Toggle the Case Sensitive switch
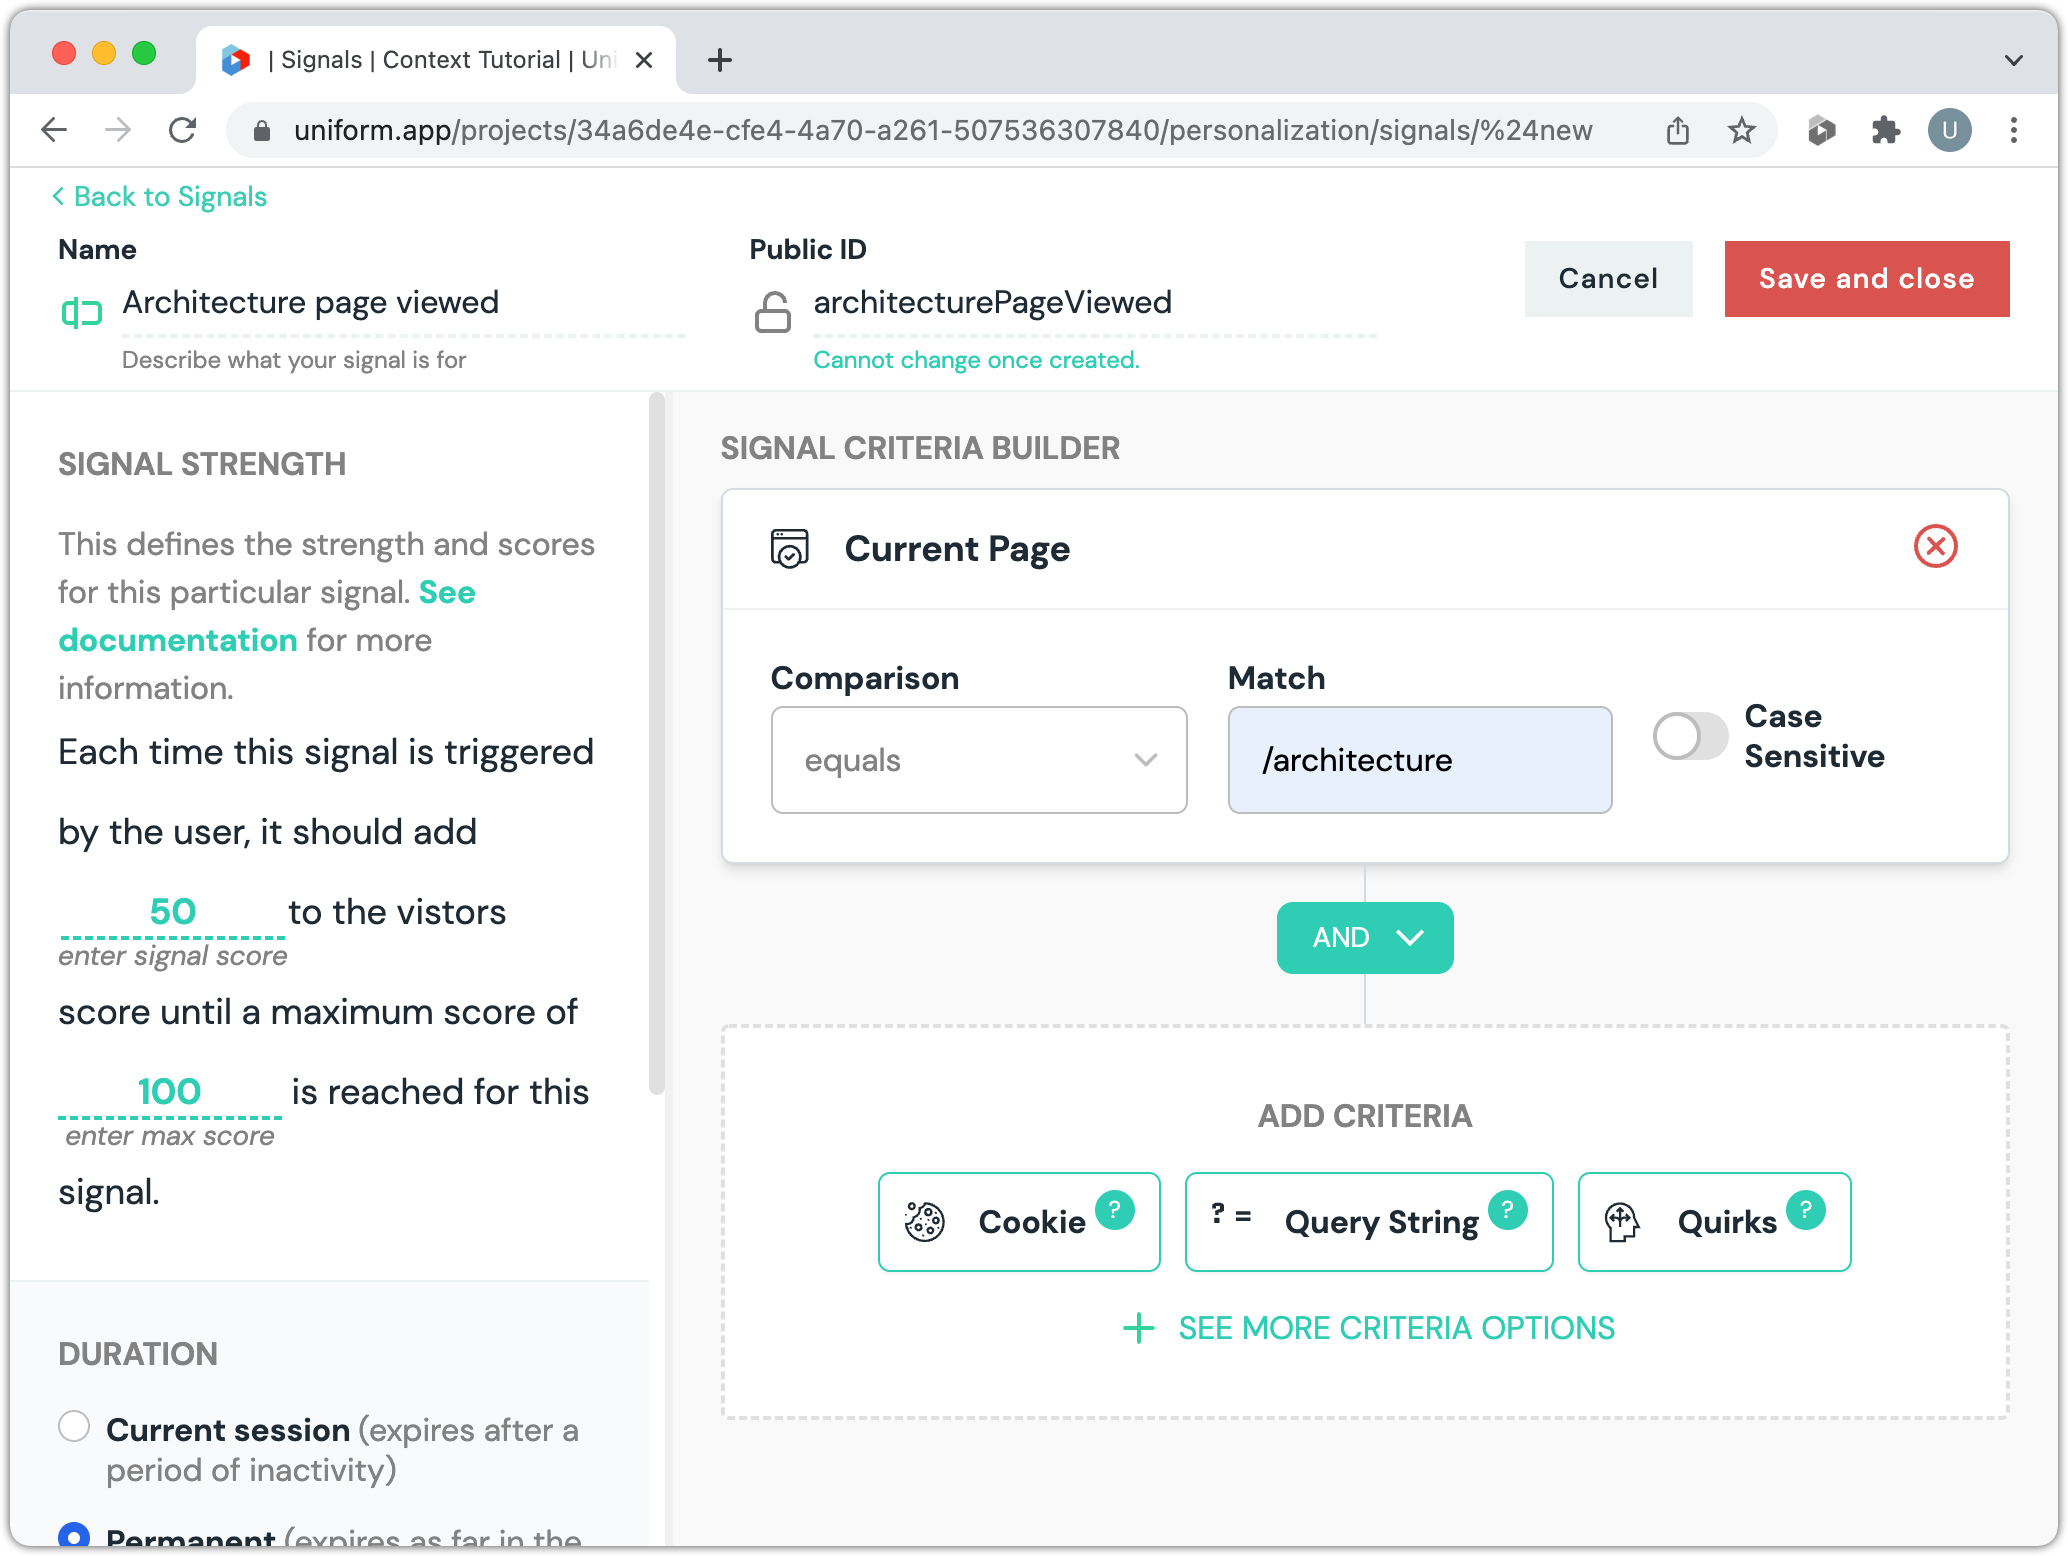This screenshot has width=2068, height=1556. (1689, 736)
